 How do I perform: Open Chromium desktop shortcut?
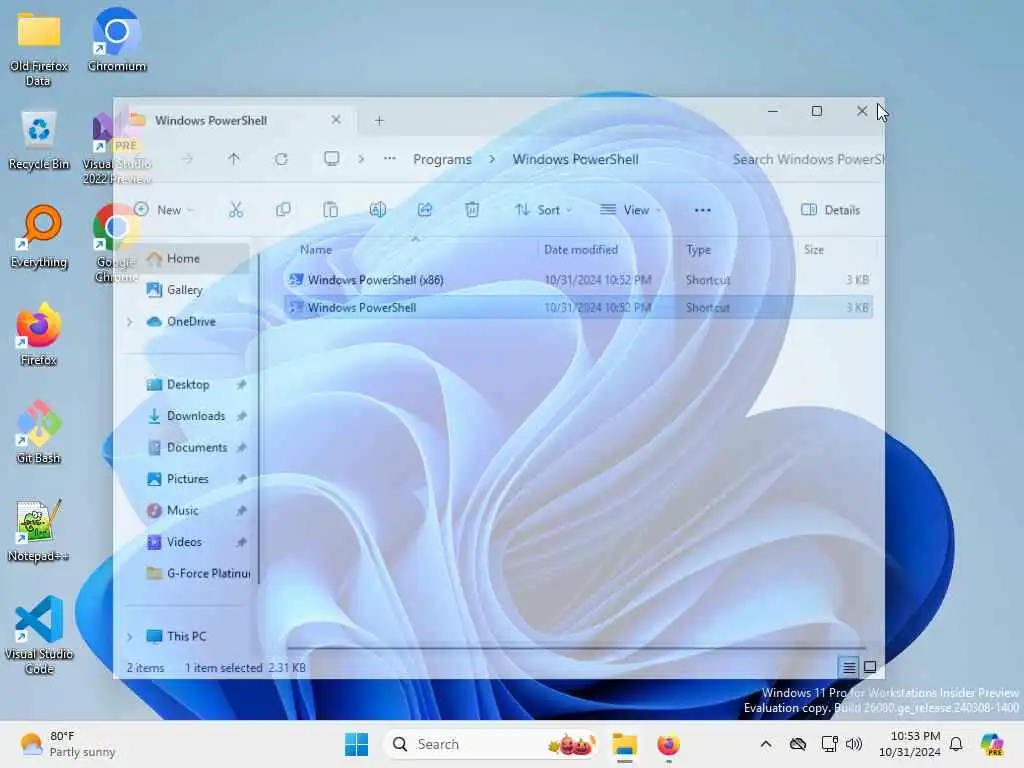[x=117, y=40]
